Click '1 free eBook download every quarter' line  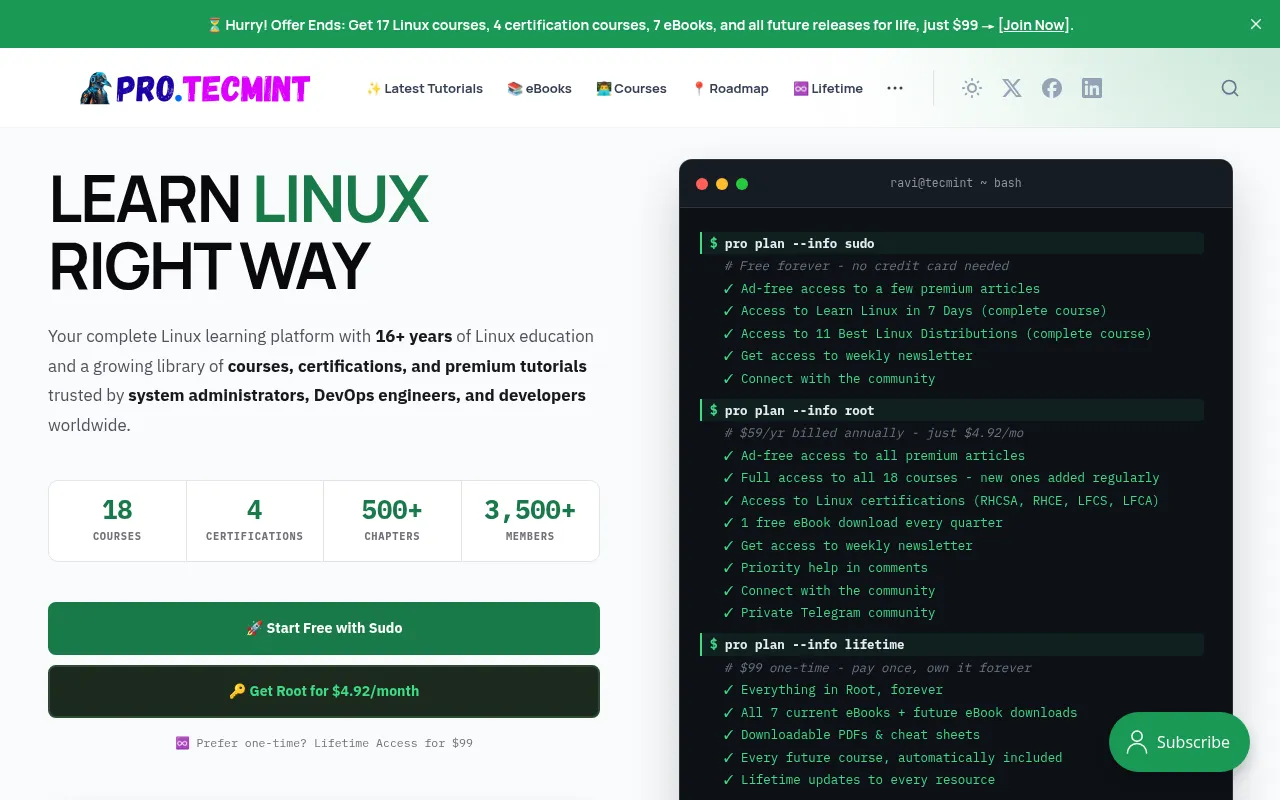coord(863,523)
